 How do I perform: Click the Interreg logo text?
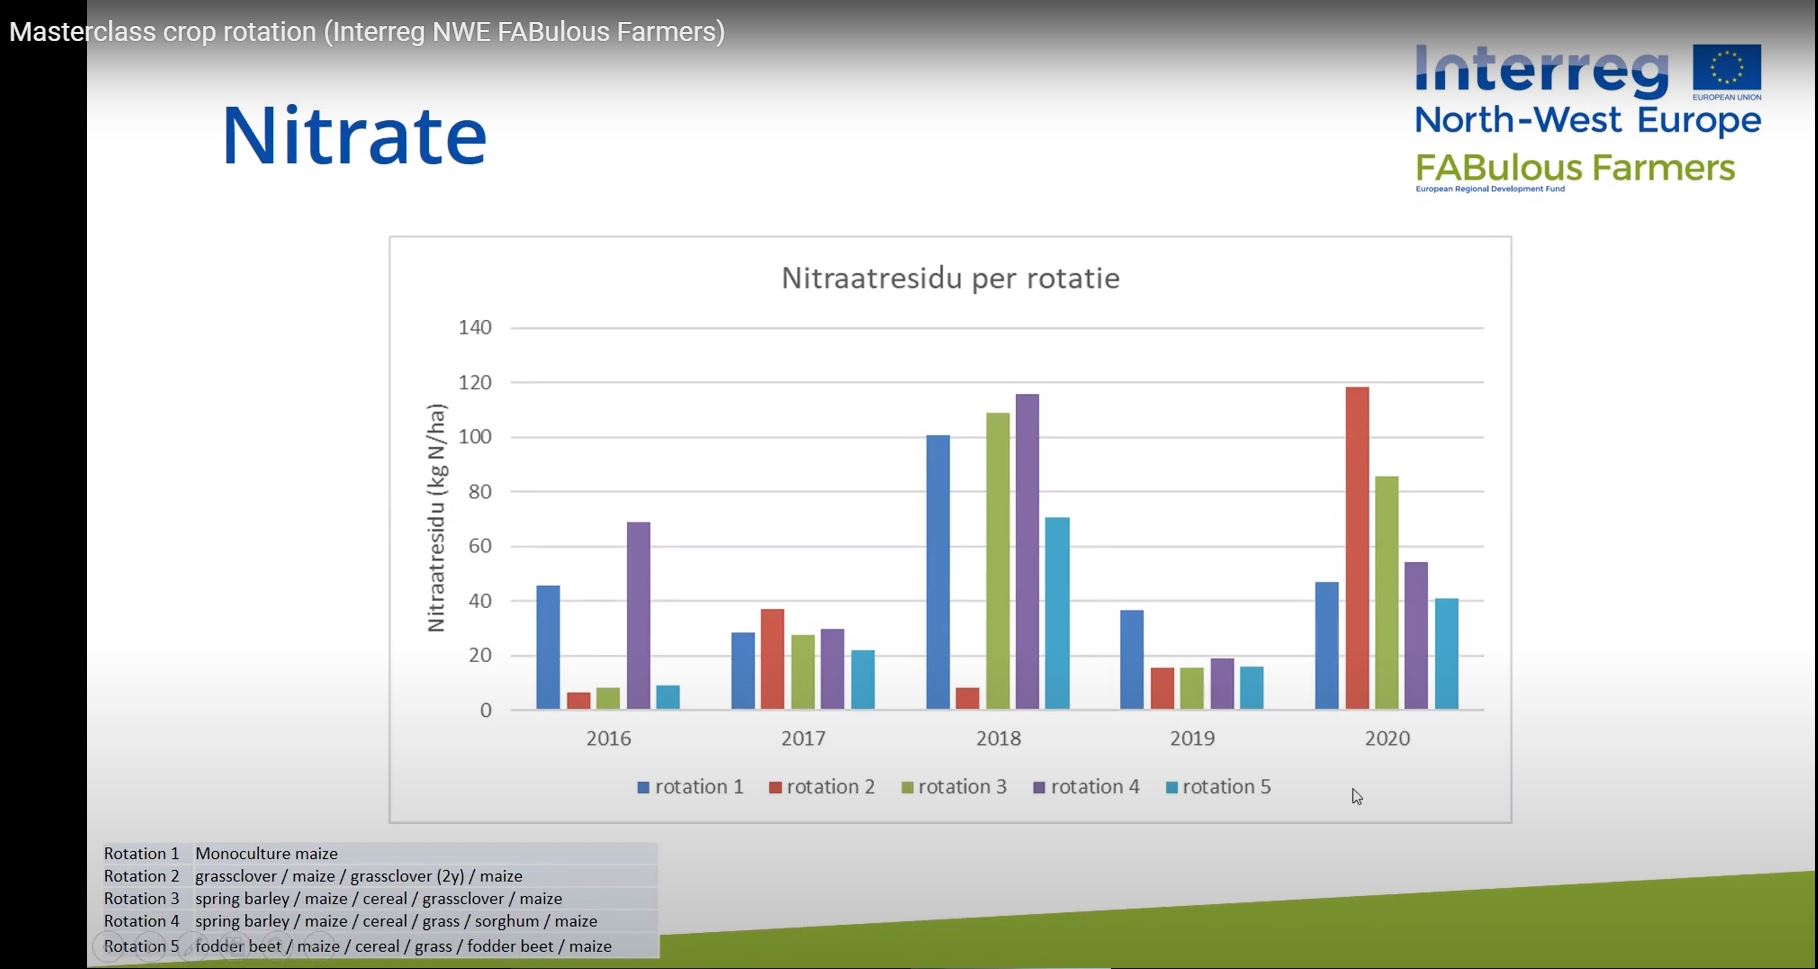click(1541, 72)
